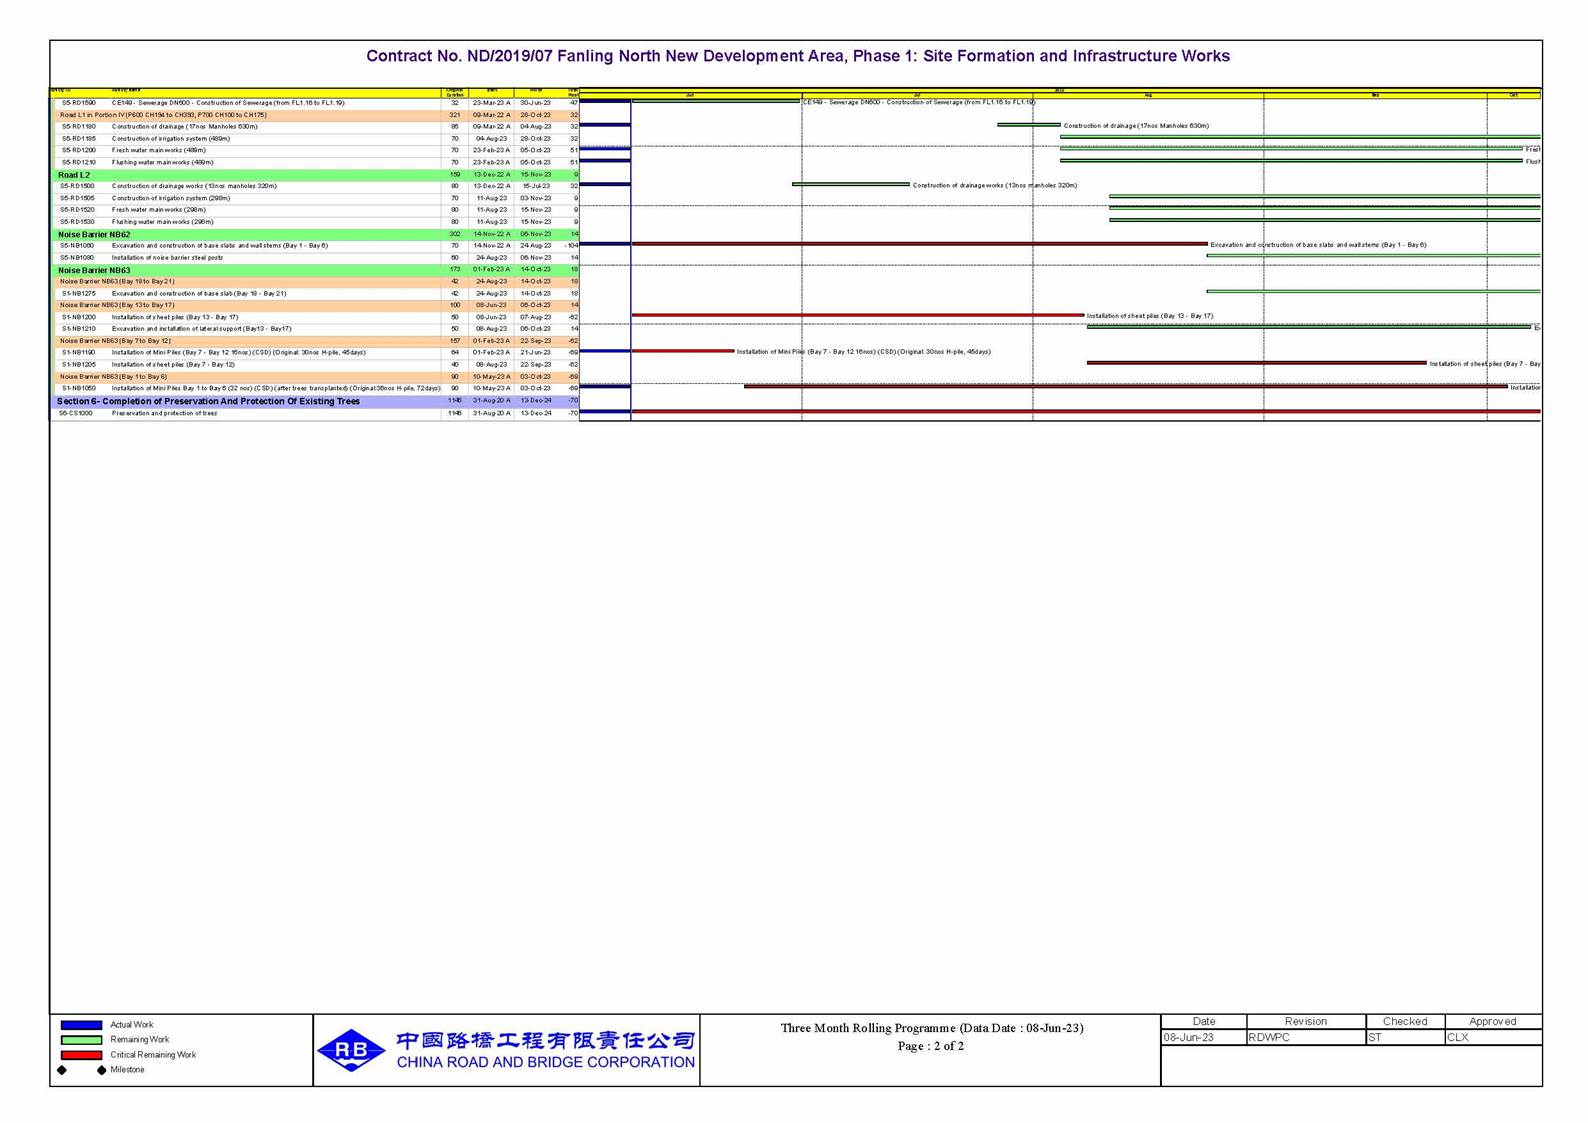The image size is (1588, 1123).
Task: Select the Noise Barrier NB63 (Bay 7 to Bay 12) subgroup
Action: coord(315,341)
